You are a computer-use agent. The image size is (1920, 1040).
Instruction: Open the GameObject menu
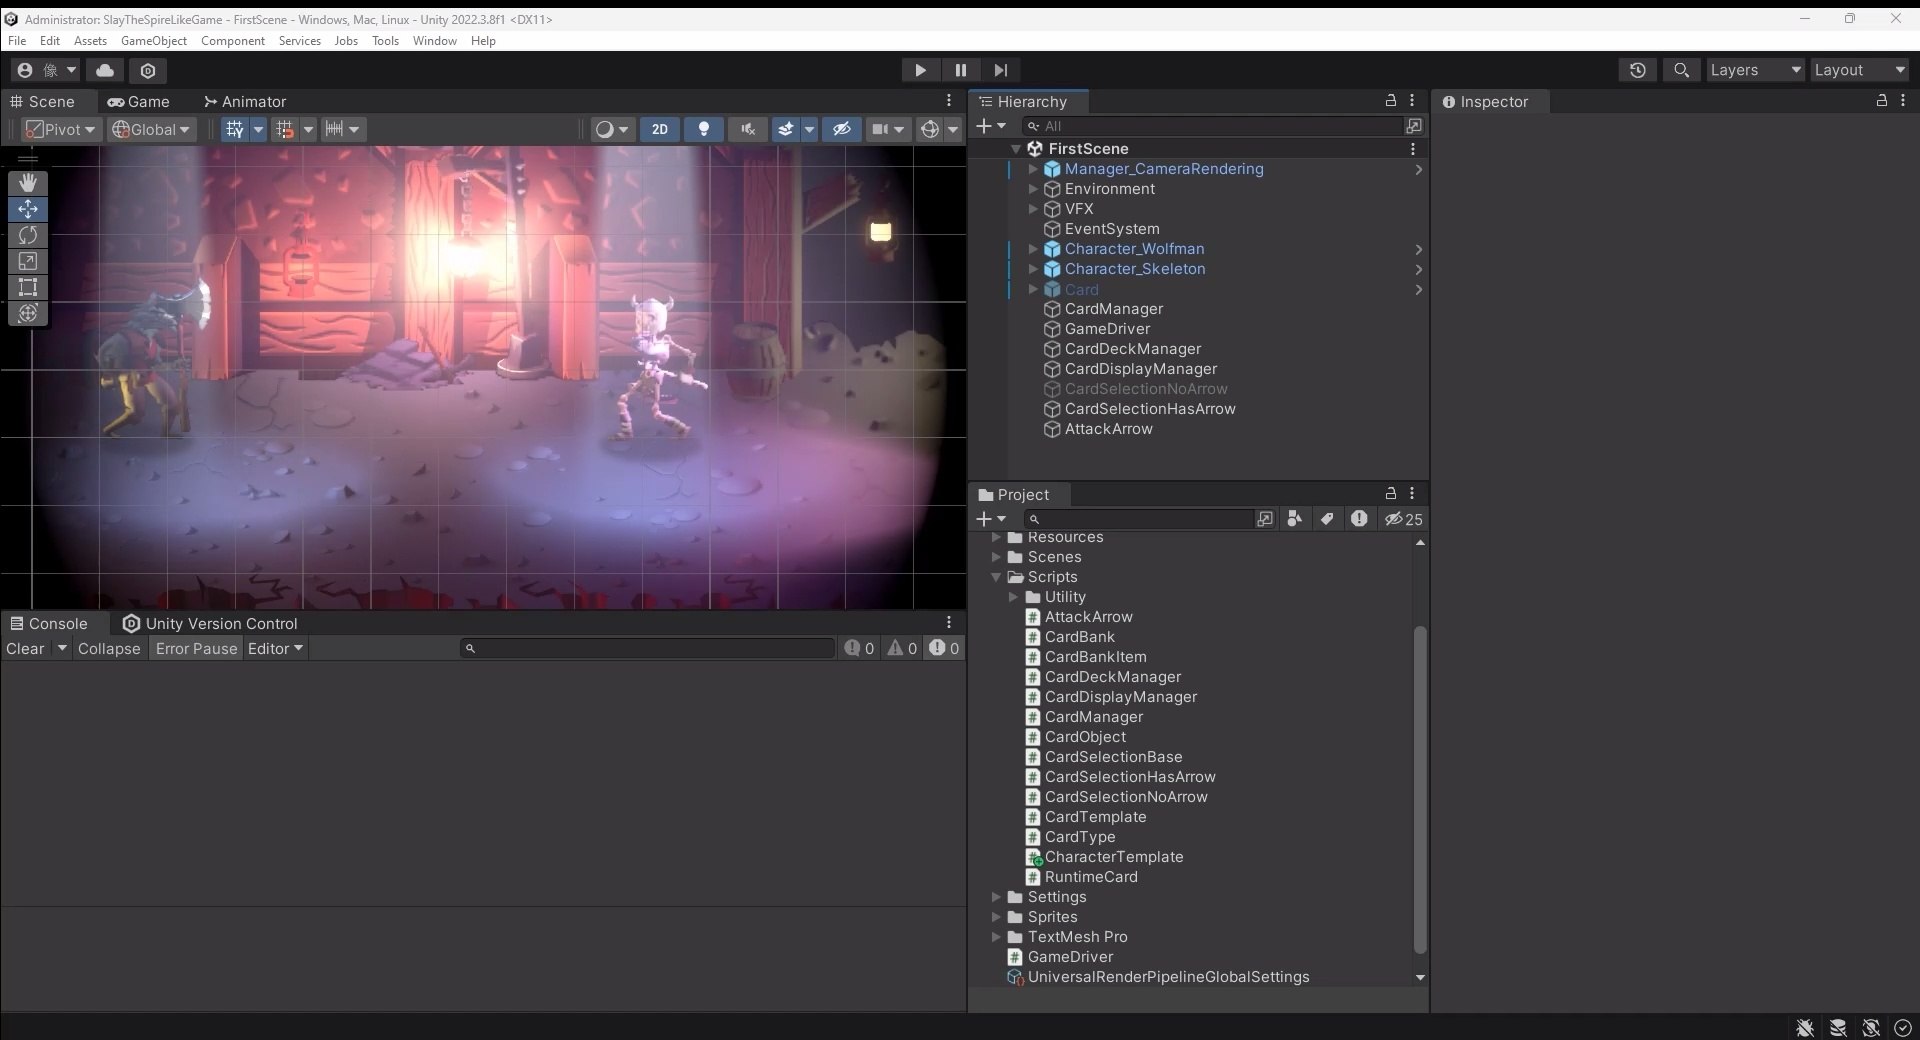point(153,40)
